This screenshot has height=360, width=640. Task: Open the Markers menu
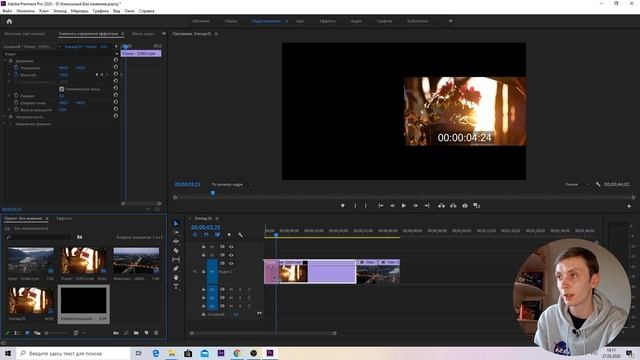80,11
